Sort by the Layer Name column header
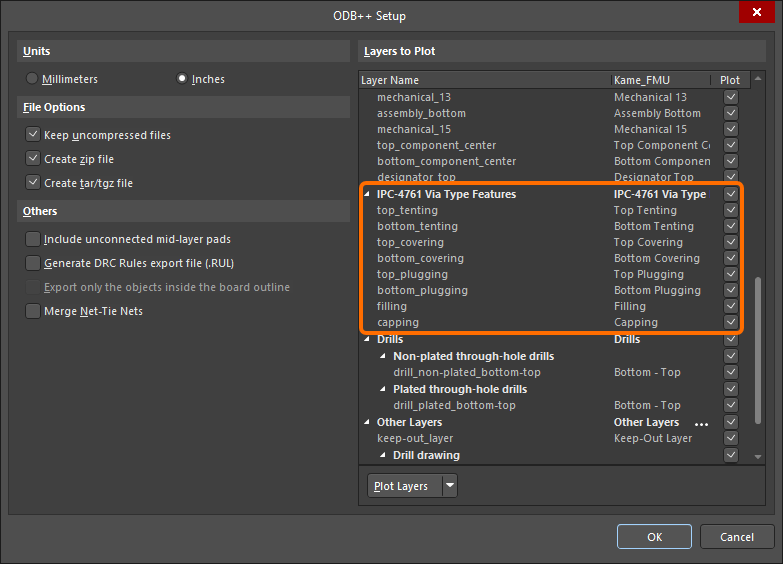This screenshot has height=564, width=783. 484,80
